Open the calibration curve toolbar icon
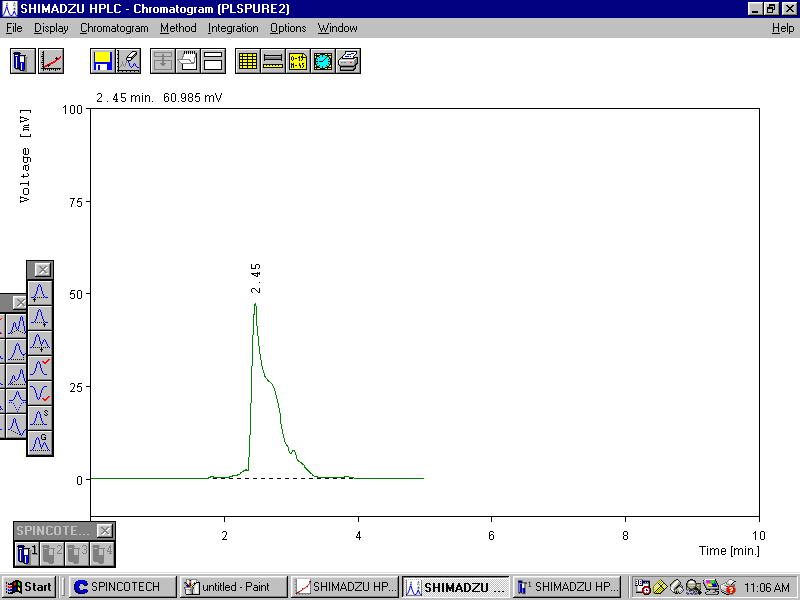 coord(51,61)
